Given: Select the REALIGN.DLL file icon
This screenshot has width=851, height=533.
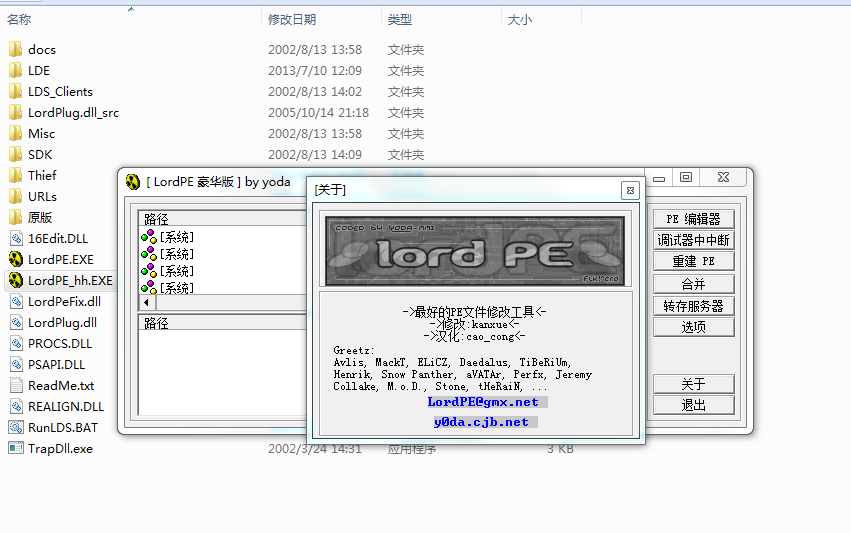Looking at the screenshot, I should pos(16,407).
